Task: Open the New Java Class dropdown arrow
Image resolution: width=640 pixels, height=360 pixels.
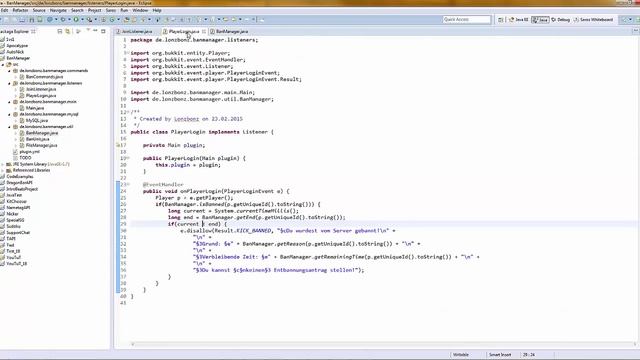Action: point(118,20)
